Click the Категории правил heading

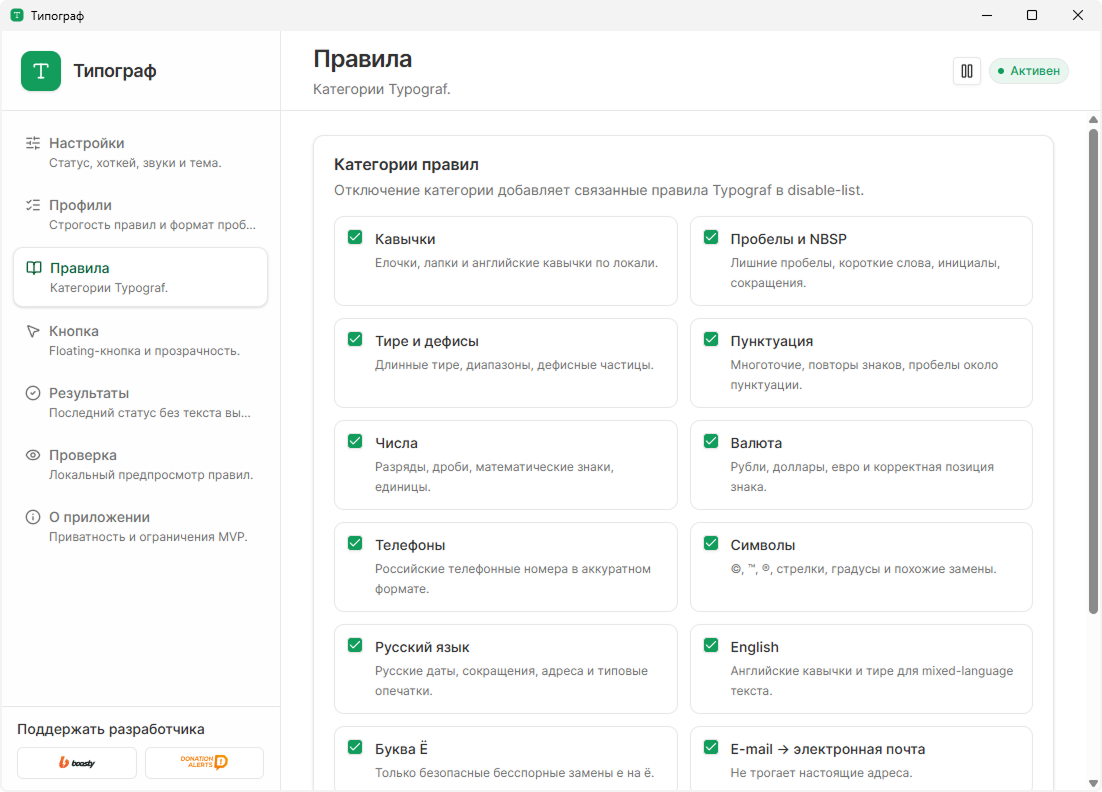(406, 164)
